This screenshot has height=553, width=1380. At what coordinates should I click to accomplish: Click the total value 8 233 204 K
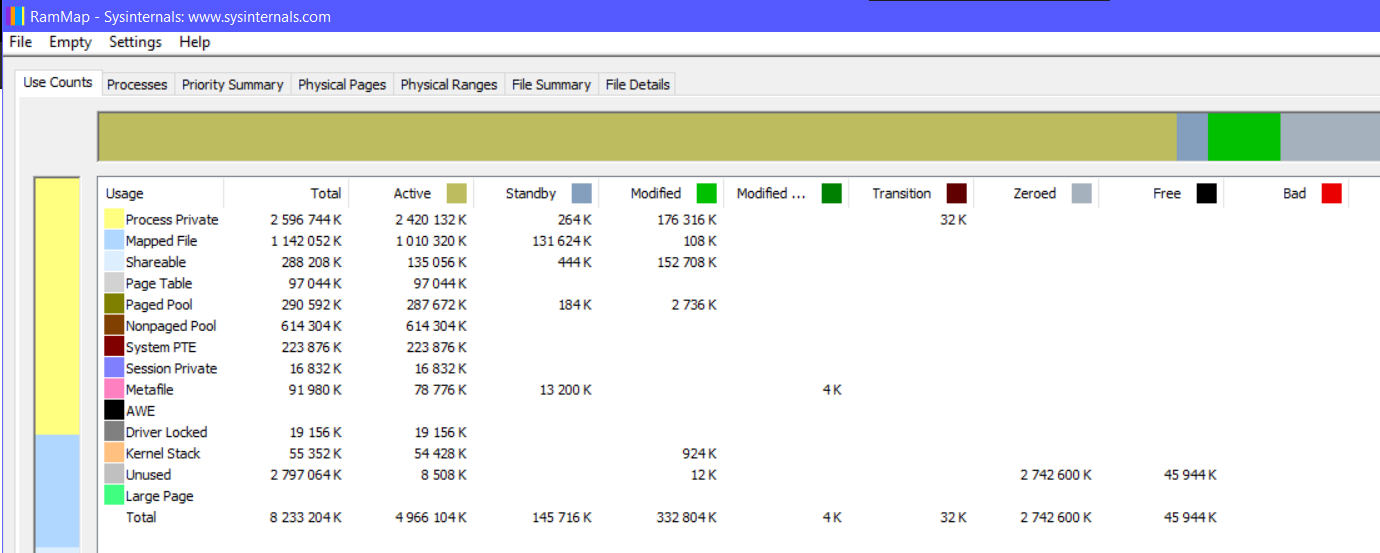click(x=305, y=517)
